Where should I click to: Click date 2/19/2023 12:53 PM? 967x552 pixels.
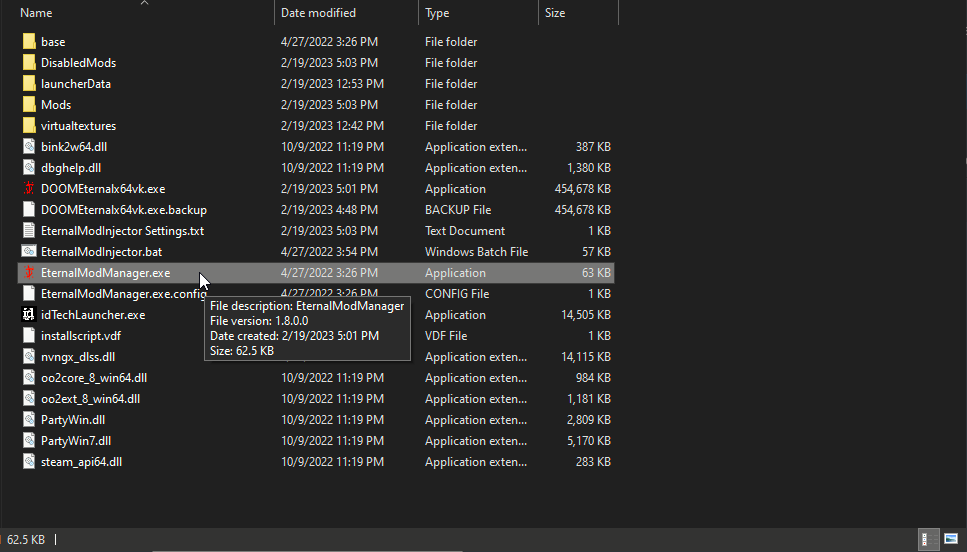[x=332, y=84]
